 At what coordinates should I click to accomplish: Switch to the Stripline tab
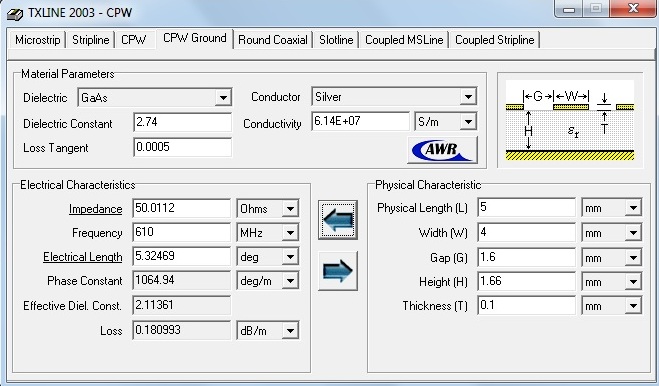pyautogui.click(x=90, y=40)
